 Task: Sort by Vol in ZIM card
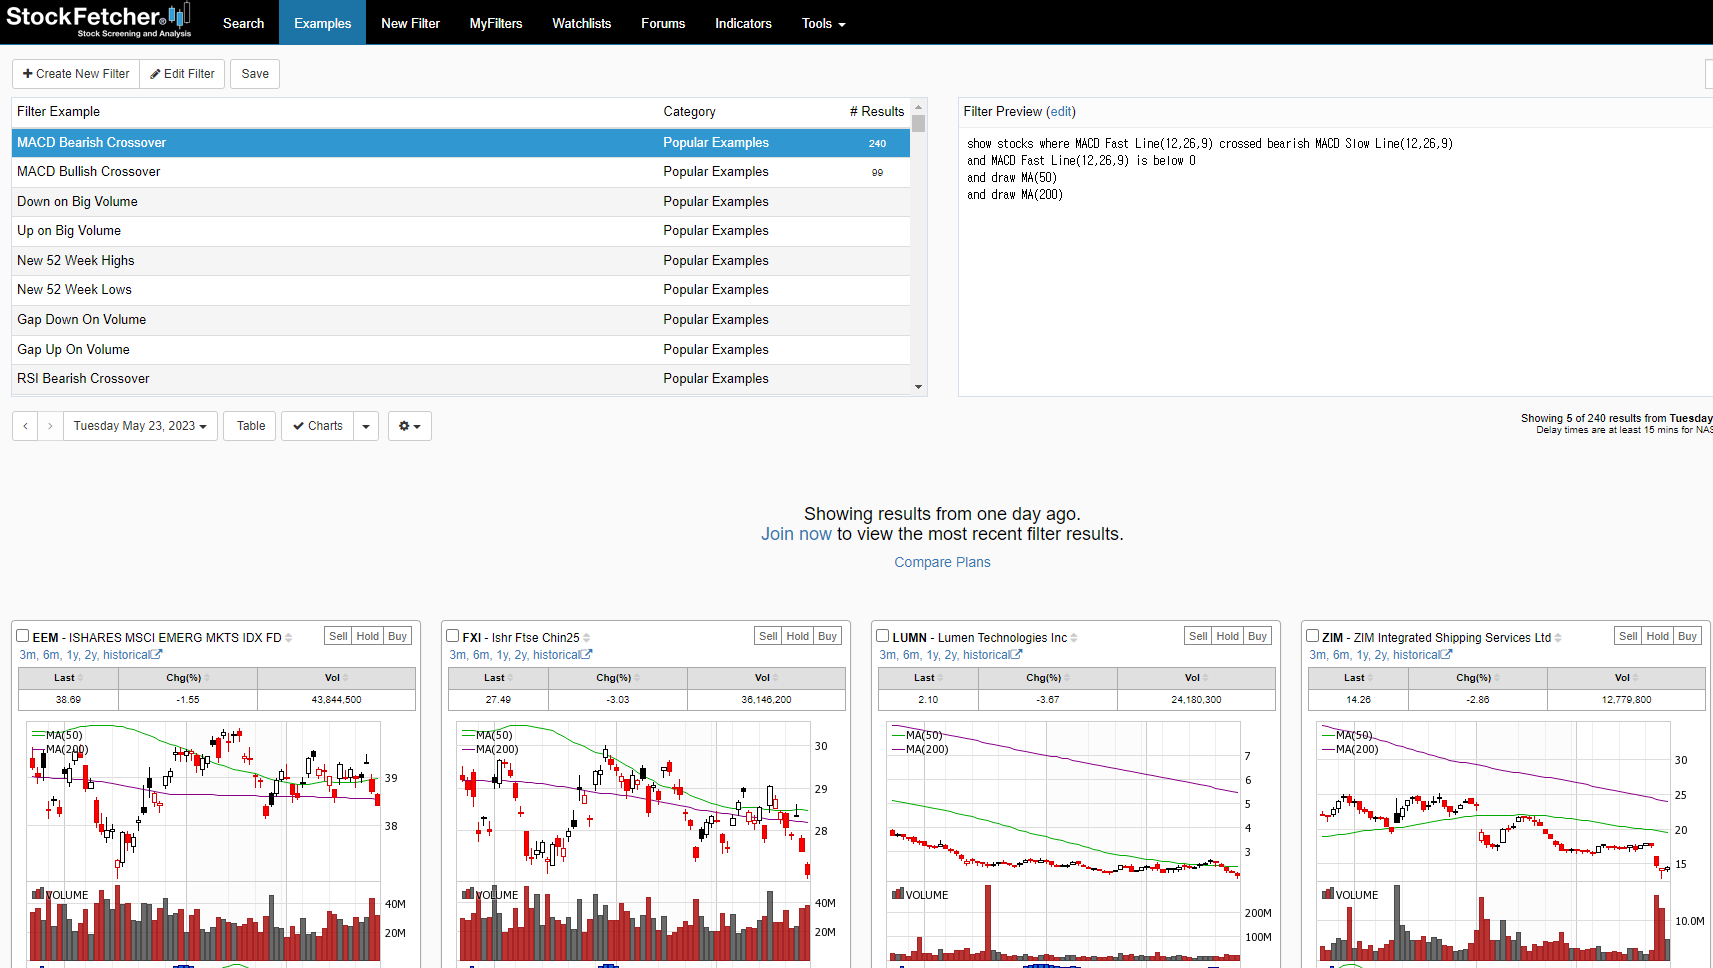pyautogui.click(x=1626, y=678)
